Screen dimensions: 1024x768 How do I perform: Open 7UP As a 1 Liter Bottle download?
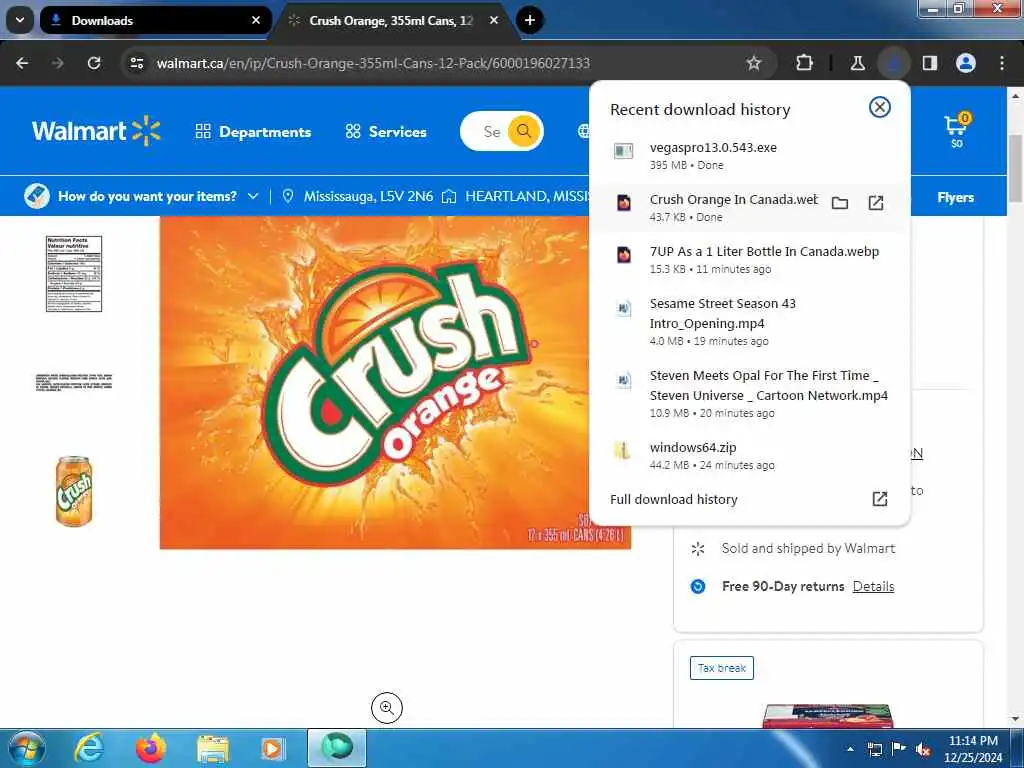tap(749, 259)
